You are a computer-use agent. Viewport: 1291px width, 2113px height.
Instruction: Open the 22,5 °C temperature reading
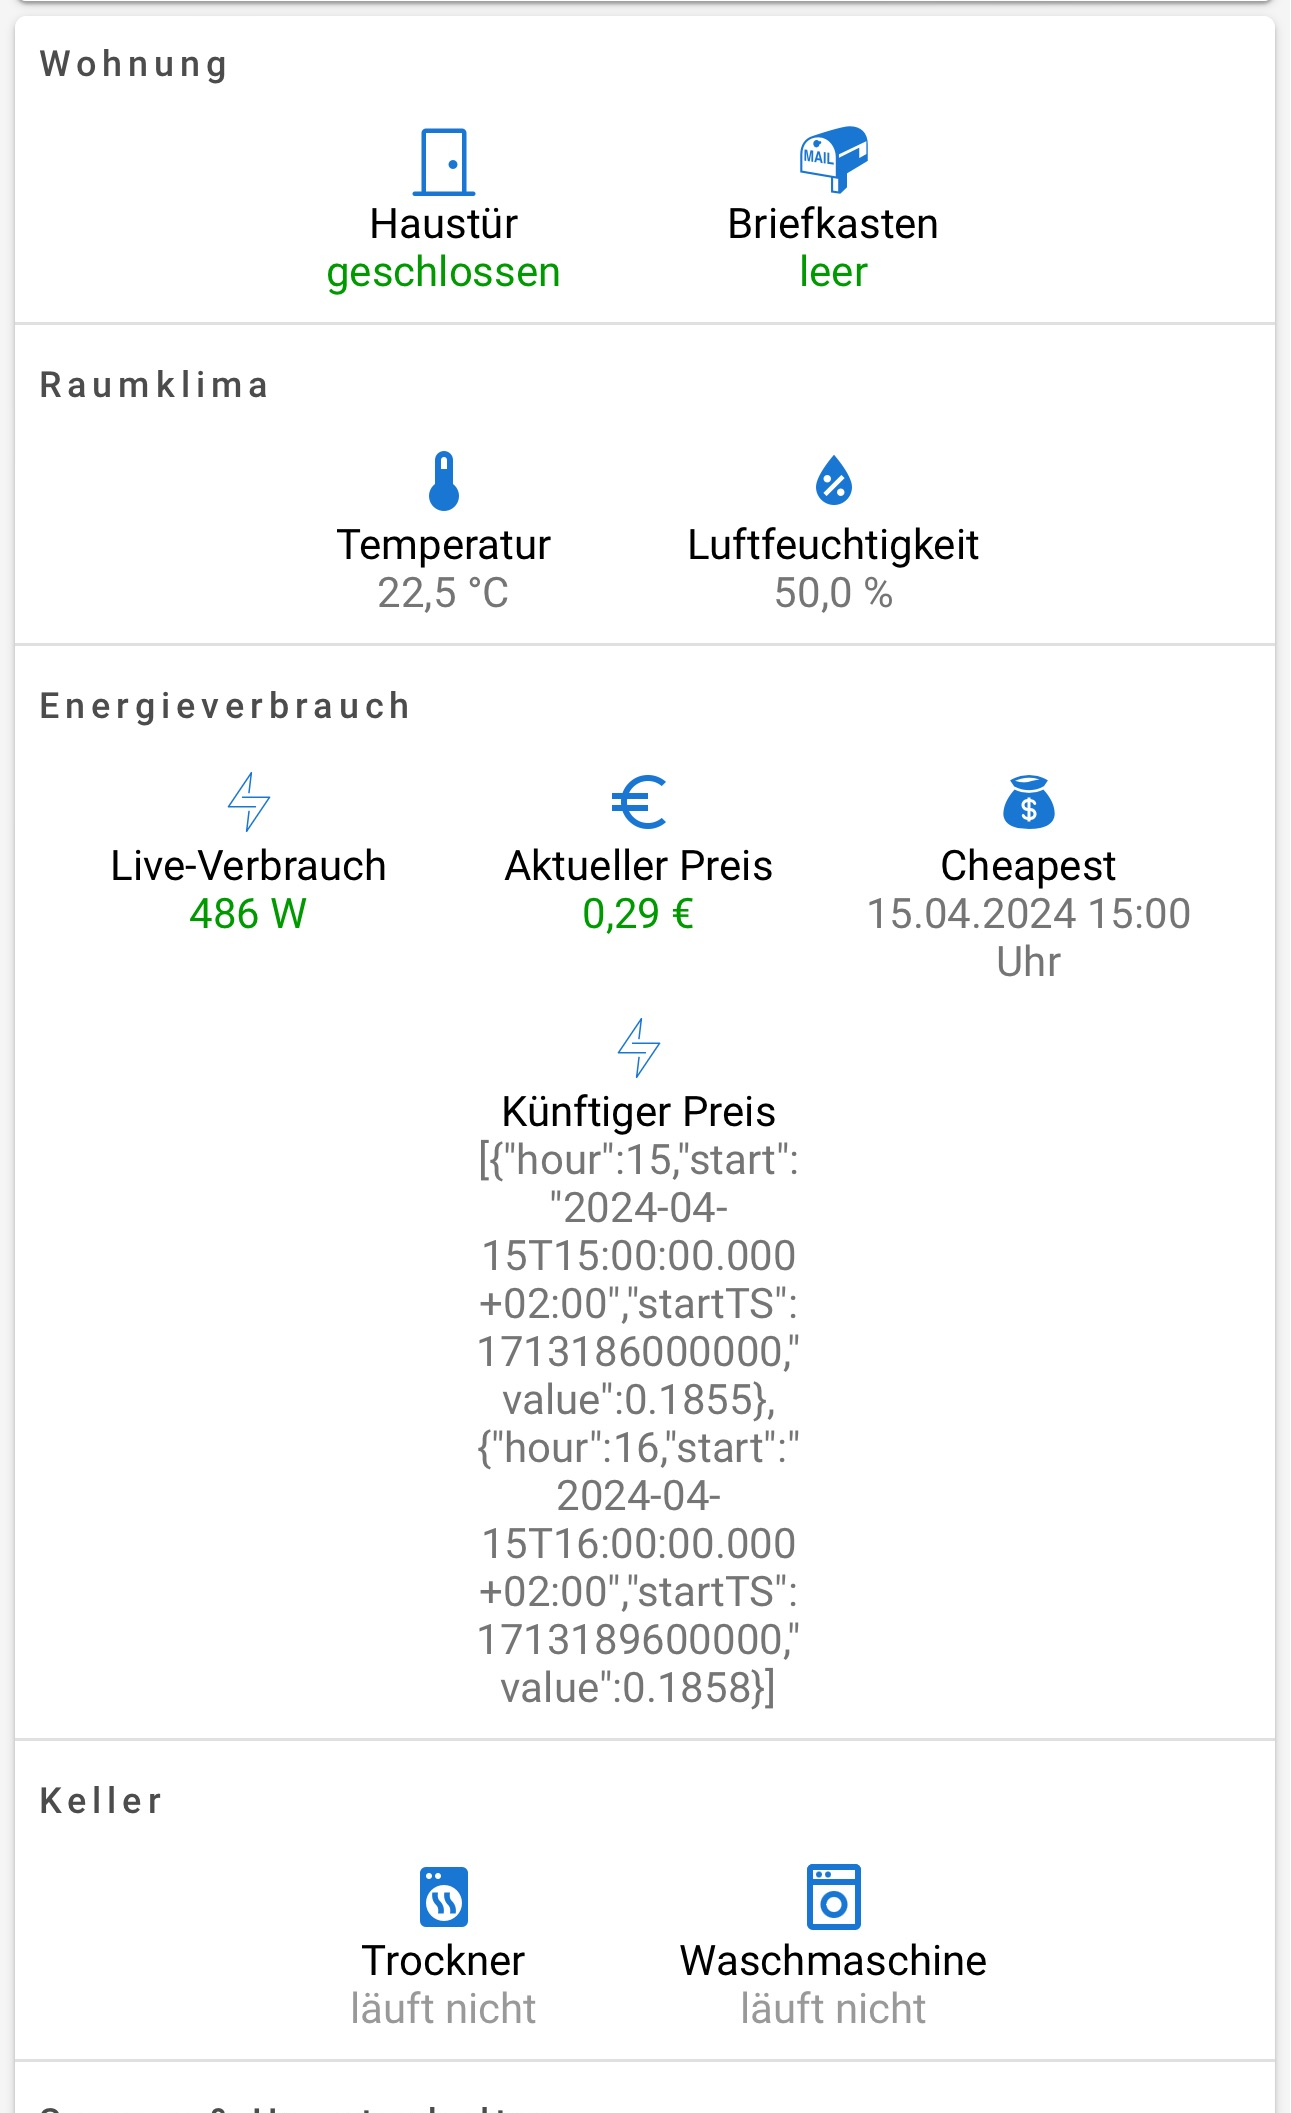[443, 593]
